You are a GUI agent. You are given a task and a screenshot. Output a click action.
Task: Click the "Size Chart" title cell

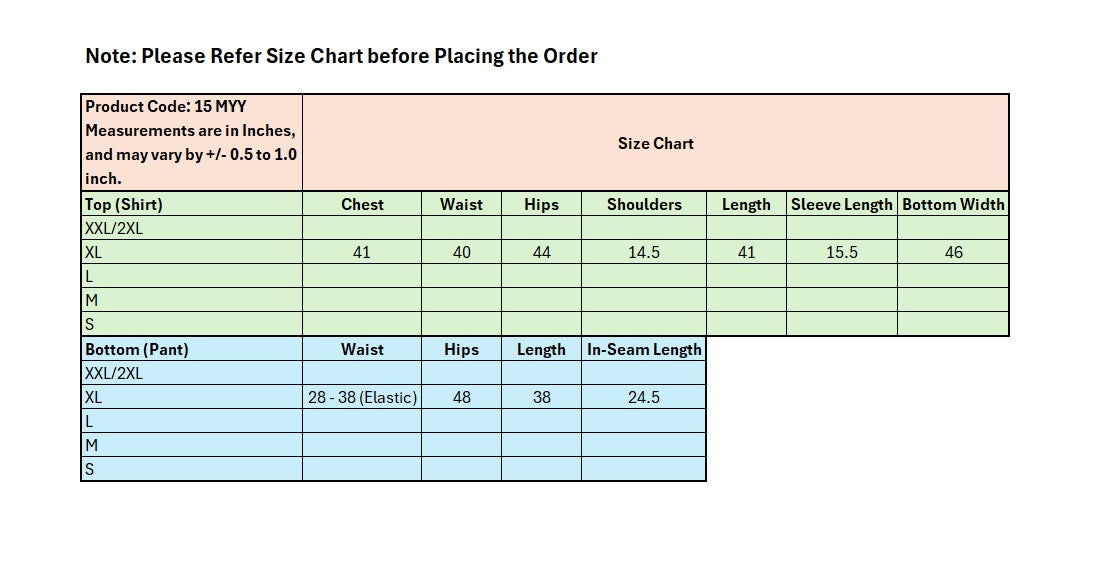pyautogui.click(x=655, y=143)
